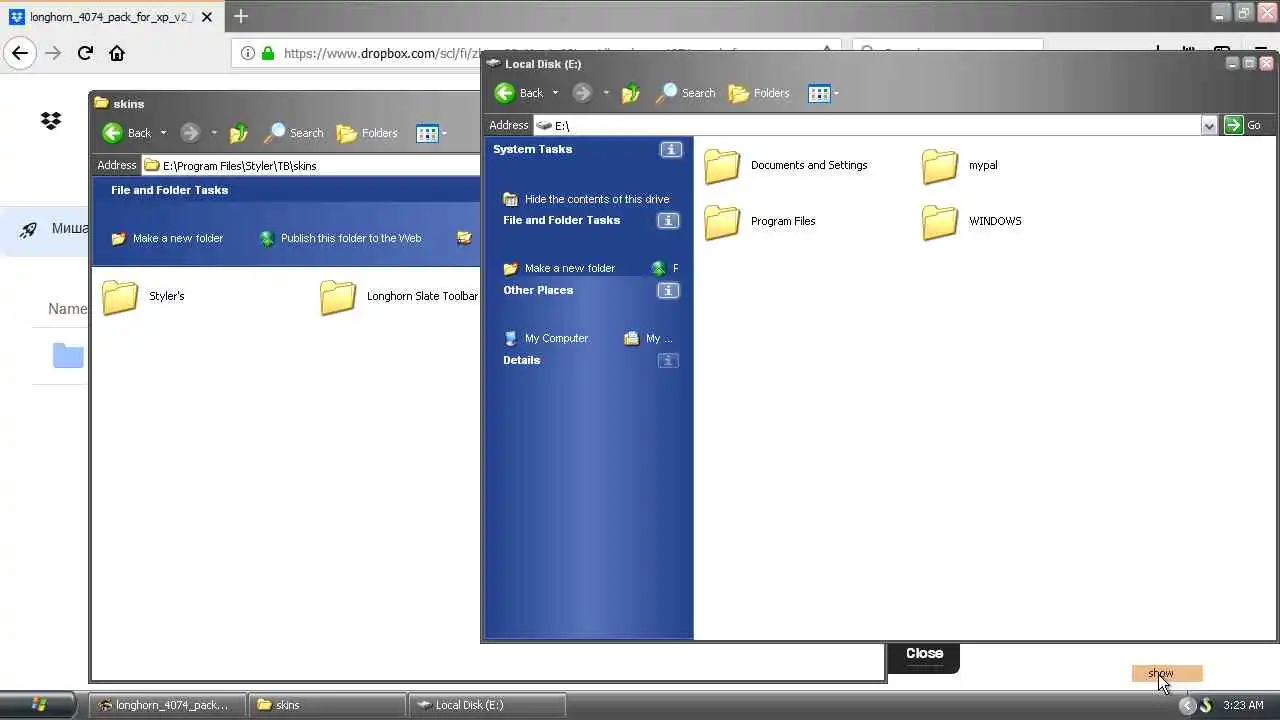The height and width of the screenshot is (720, 1280).
Task: Go back in Local Disk (E:) window
Action: coord(518,93)
